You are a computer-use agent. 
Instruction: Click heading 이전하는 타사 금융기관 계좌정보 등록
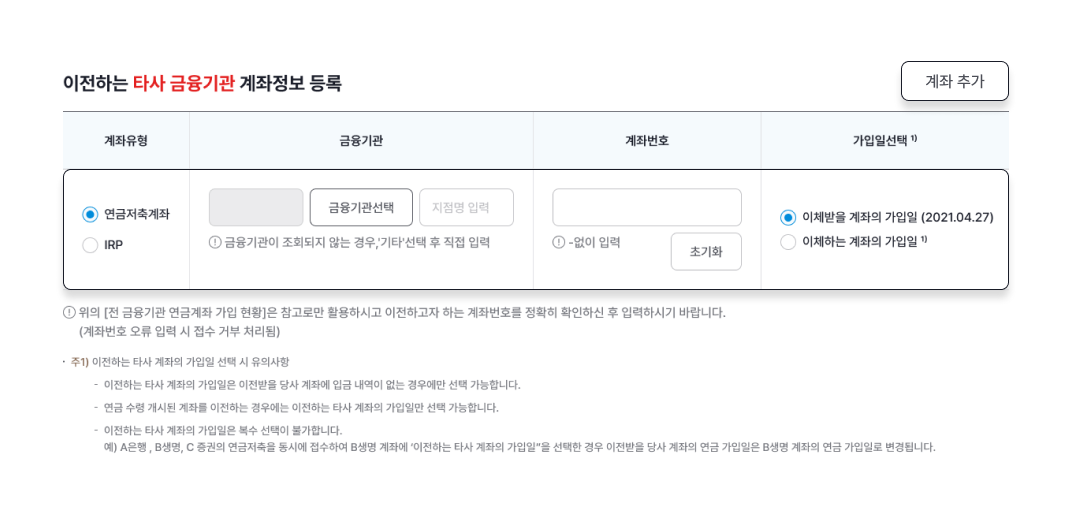click(202, 83)
